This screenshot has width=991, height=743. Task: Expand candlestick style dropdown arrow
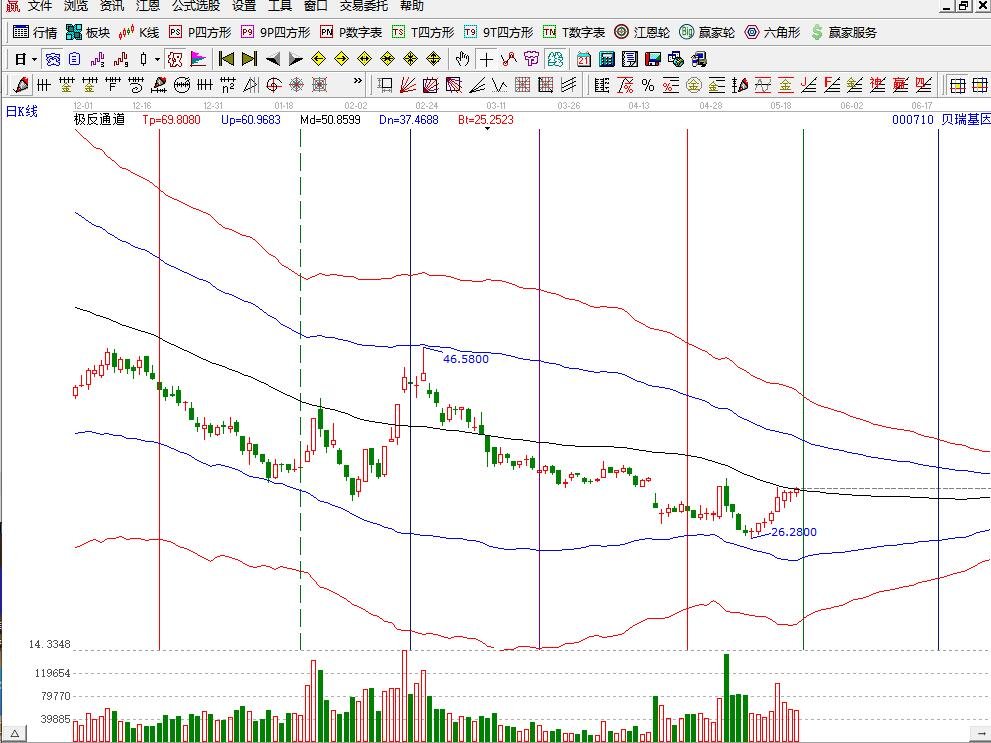point(157,59)
